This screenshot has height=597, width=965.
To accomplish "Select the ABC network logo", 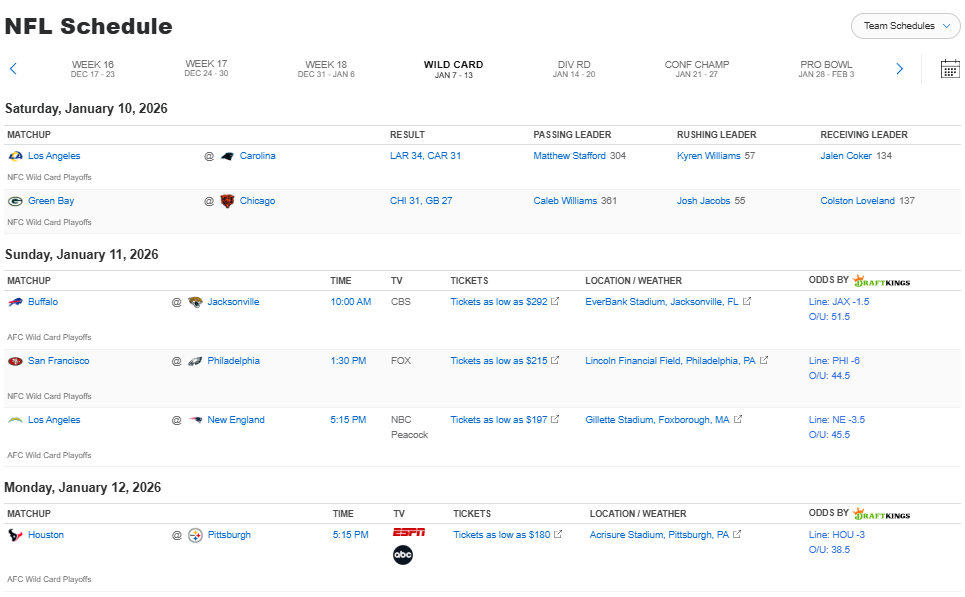I will coord(403,556).
